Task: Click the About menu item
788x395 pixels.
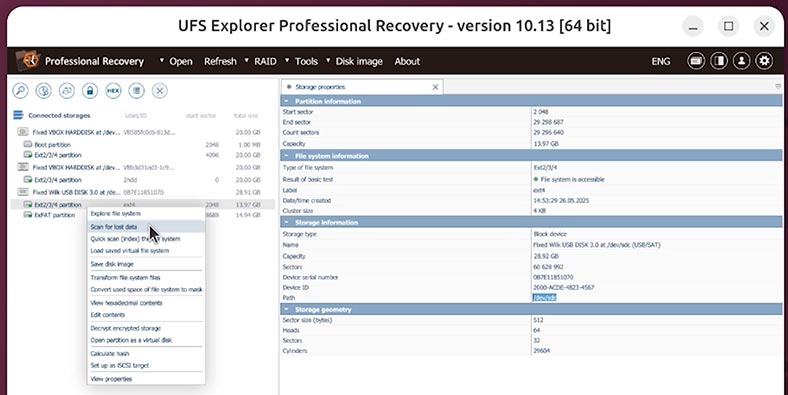Action: point(407,61)
